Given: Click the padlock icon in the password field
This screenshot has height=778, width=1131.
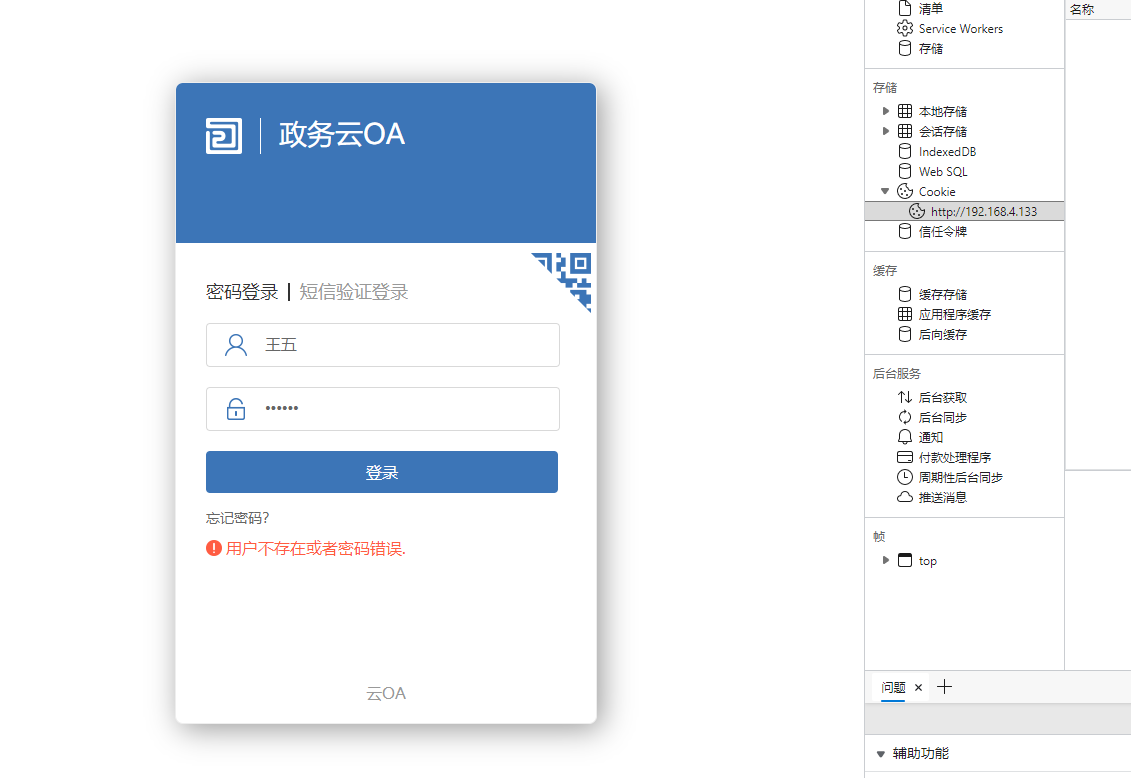Looking at the screenshot, I should coord(235,409).
